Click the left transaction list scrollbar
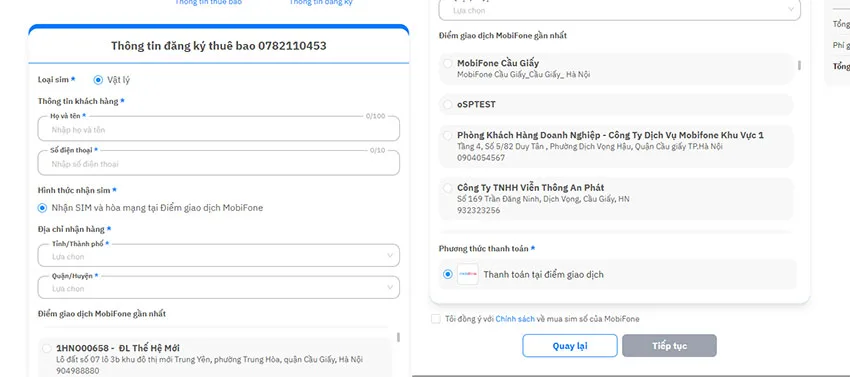 pyautogui.click(x=398, y=337)
